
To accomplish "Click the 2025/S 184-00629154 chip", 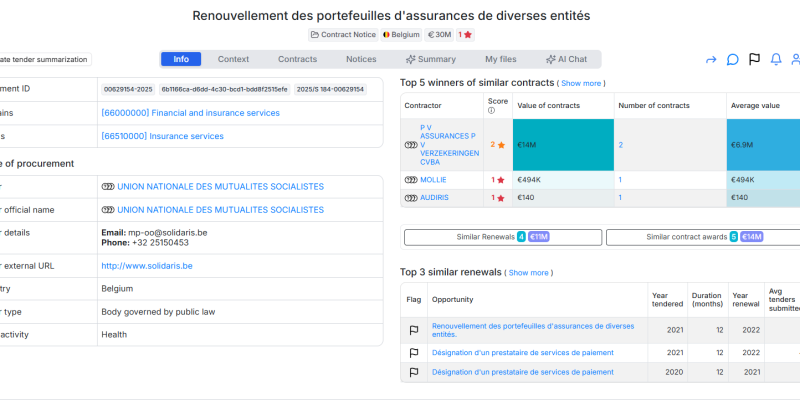I will (x=330, y=89).
